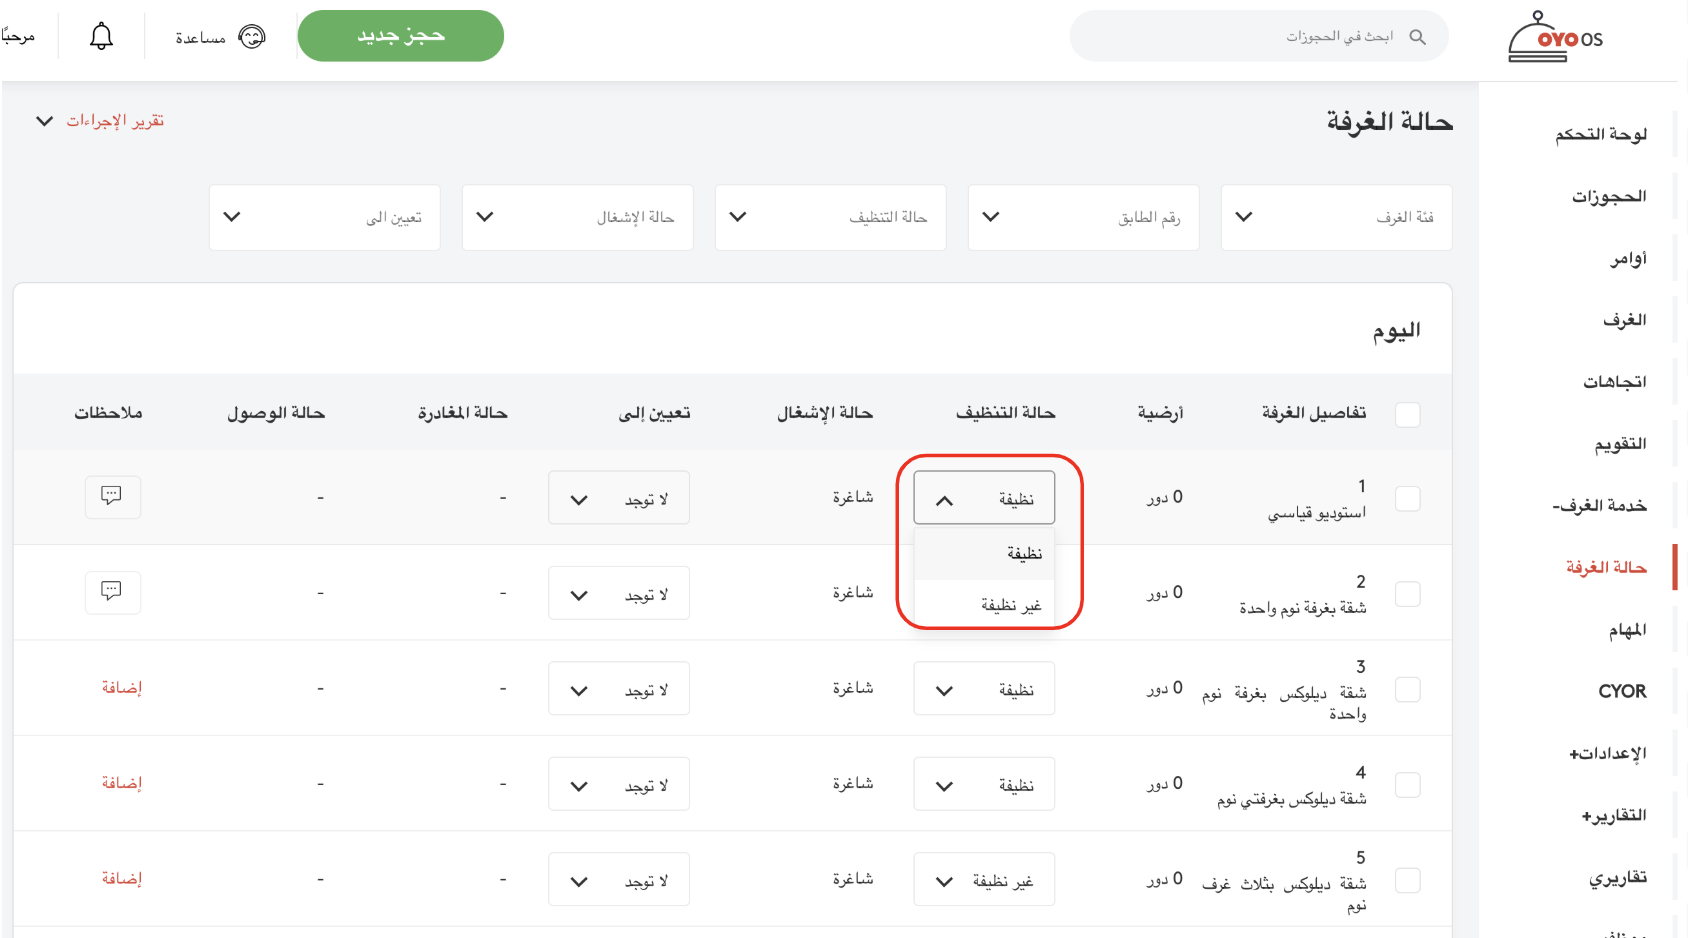This screenshot has width=1688, height=938.
Task: Click the 'حجز جديد' new booking button
Action: 401,36
